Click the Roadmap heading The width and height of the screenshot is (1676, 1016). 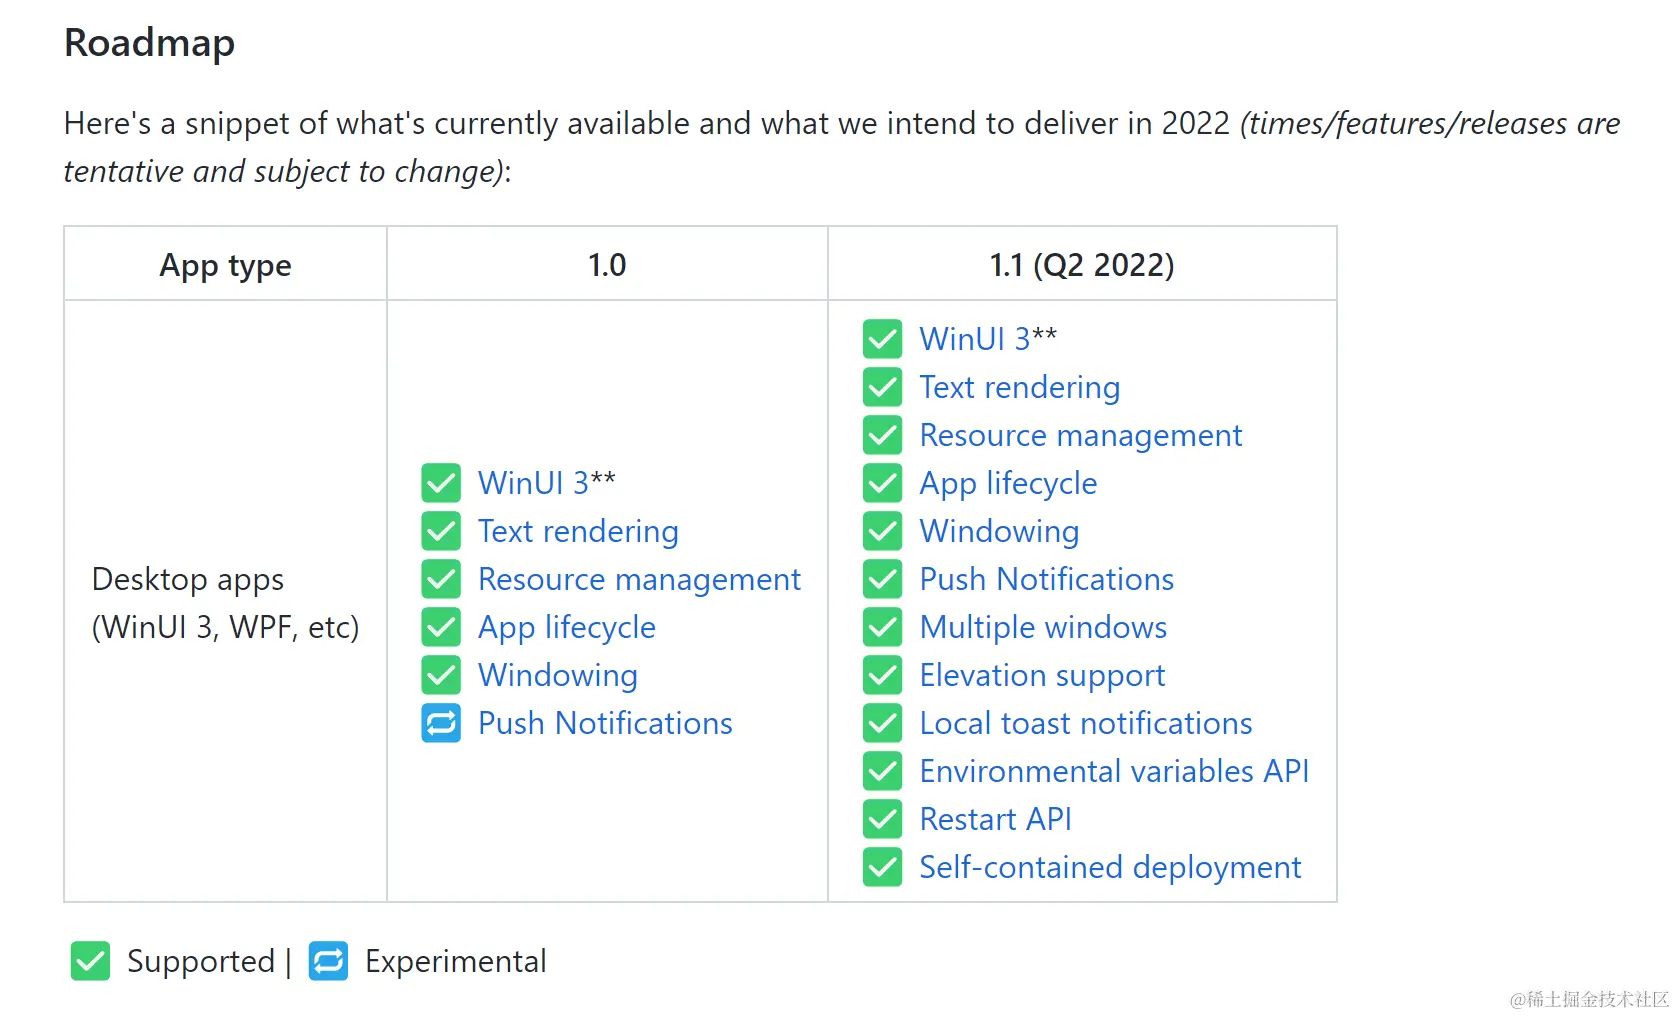[x=150, y=43]
